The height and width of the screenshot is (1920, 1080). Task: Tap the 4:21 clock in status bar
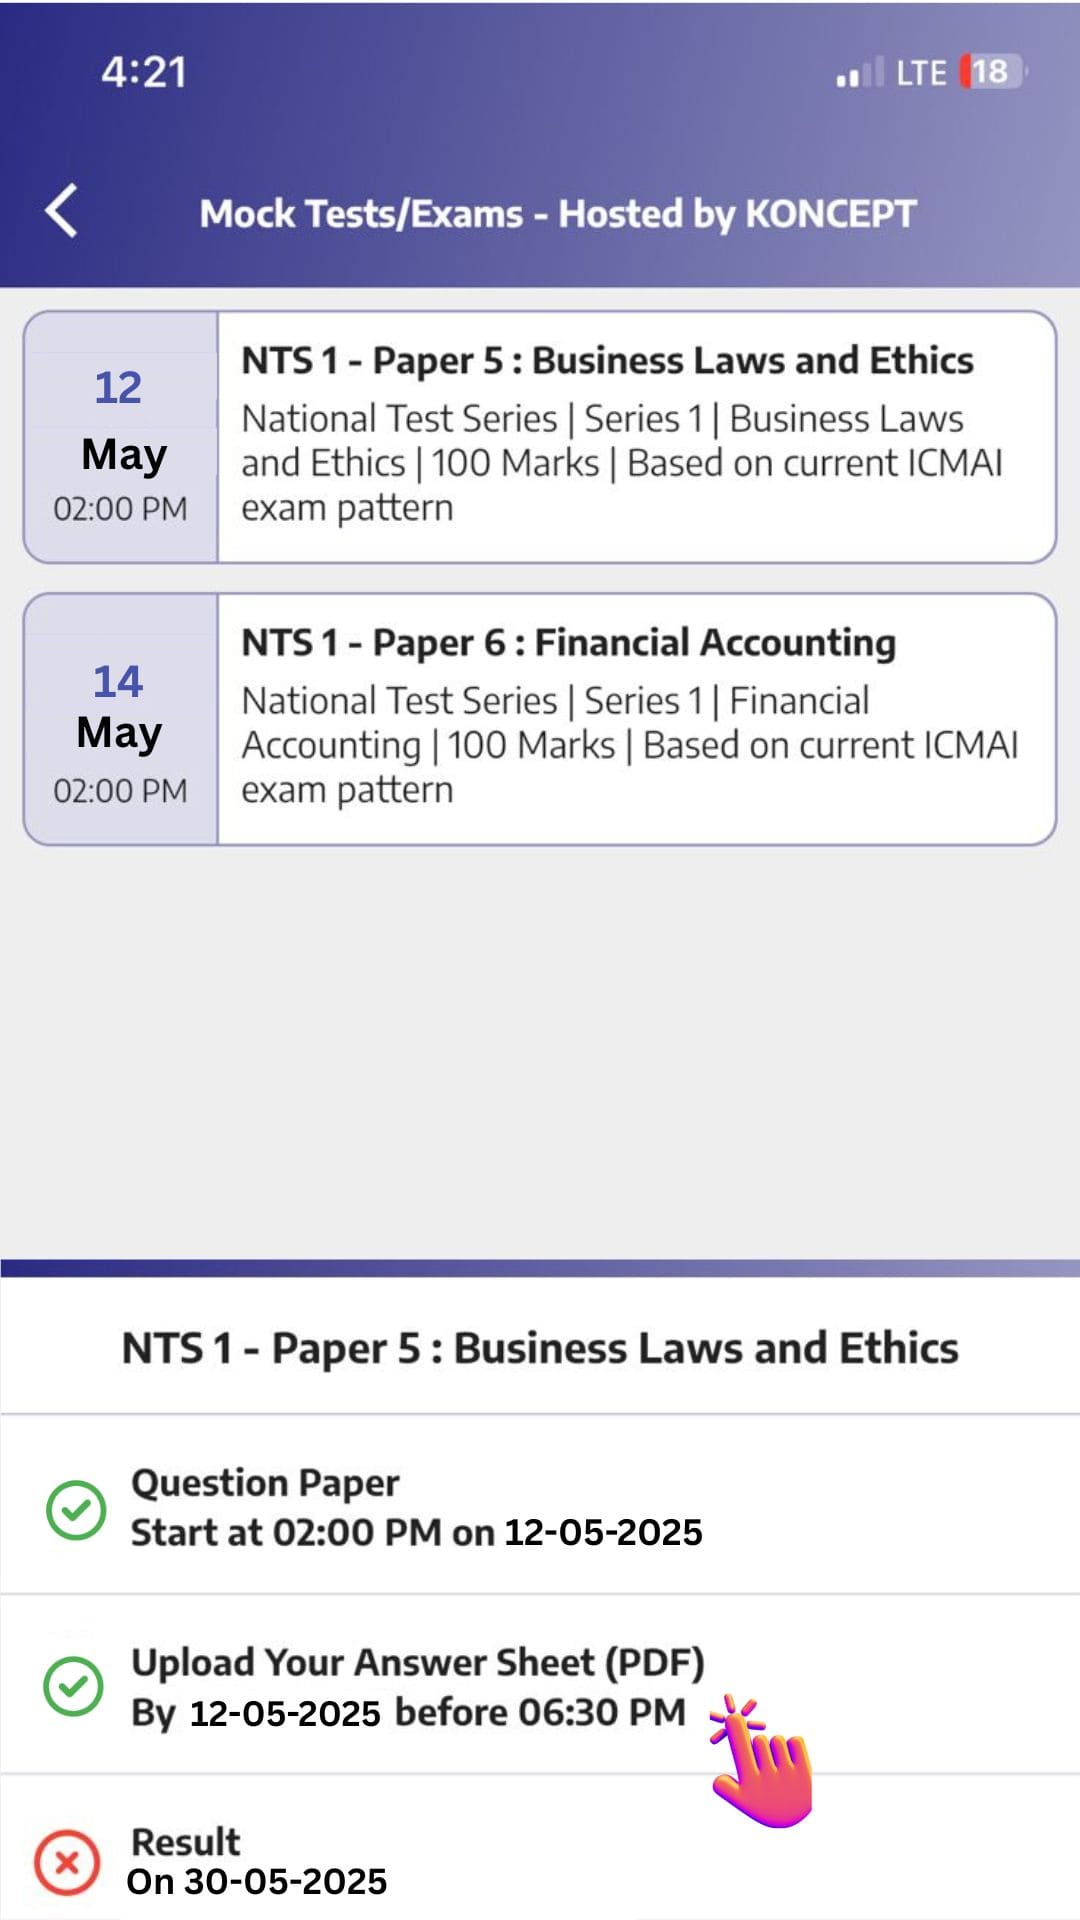point(144,72)
